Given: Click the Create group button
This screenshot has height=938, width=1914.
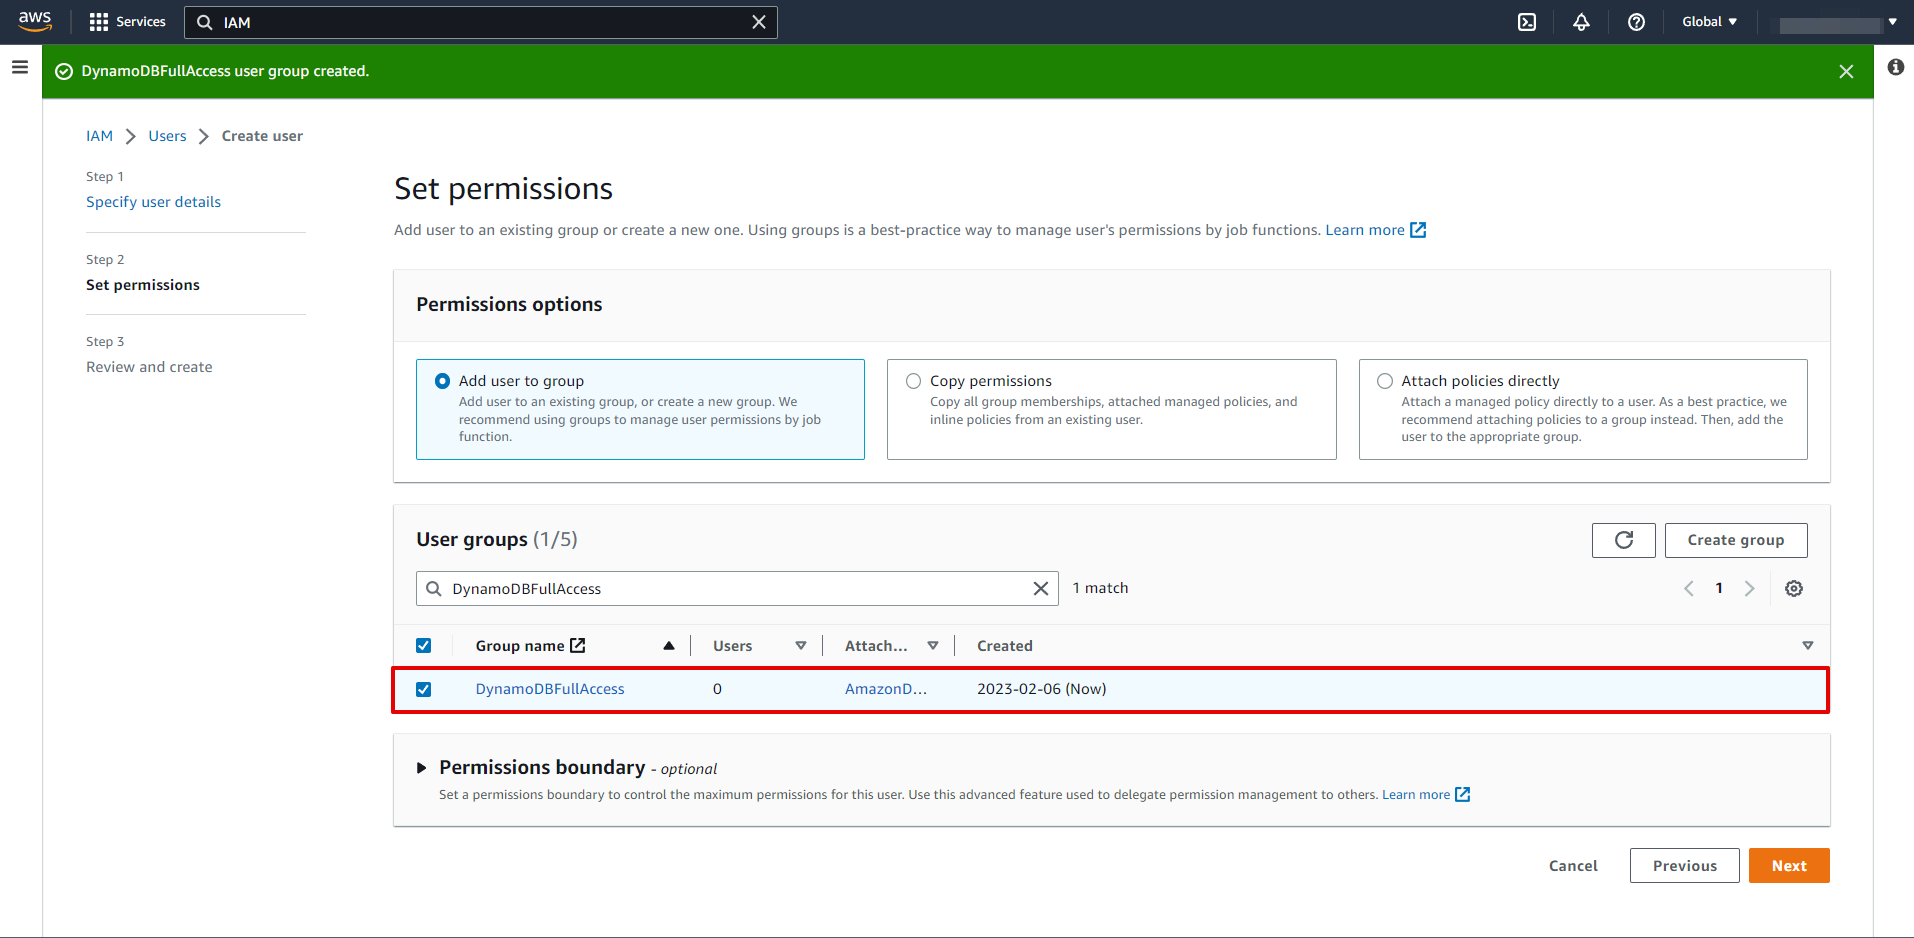Looking at the screenshot, I should pyautogui.click(x=1735, y=540).
